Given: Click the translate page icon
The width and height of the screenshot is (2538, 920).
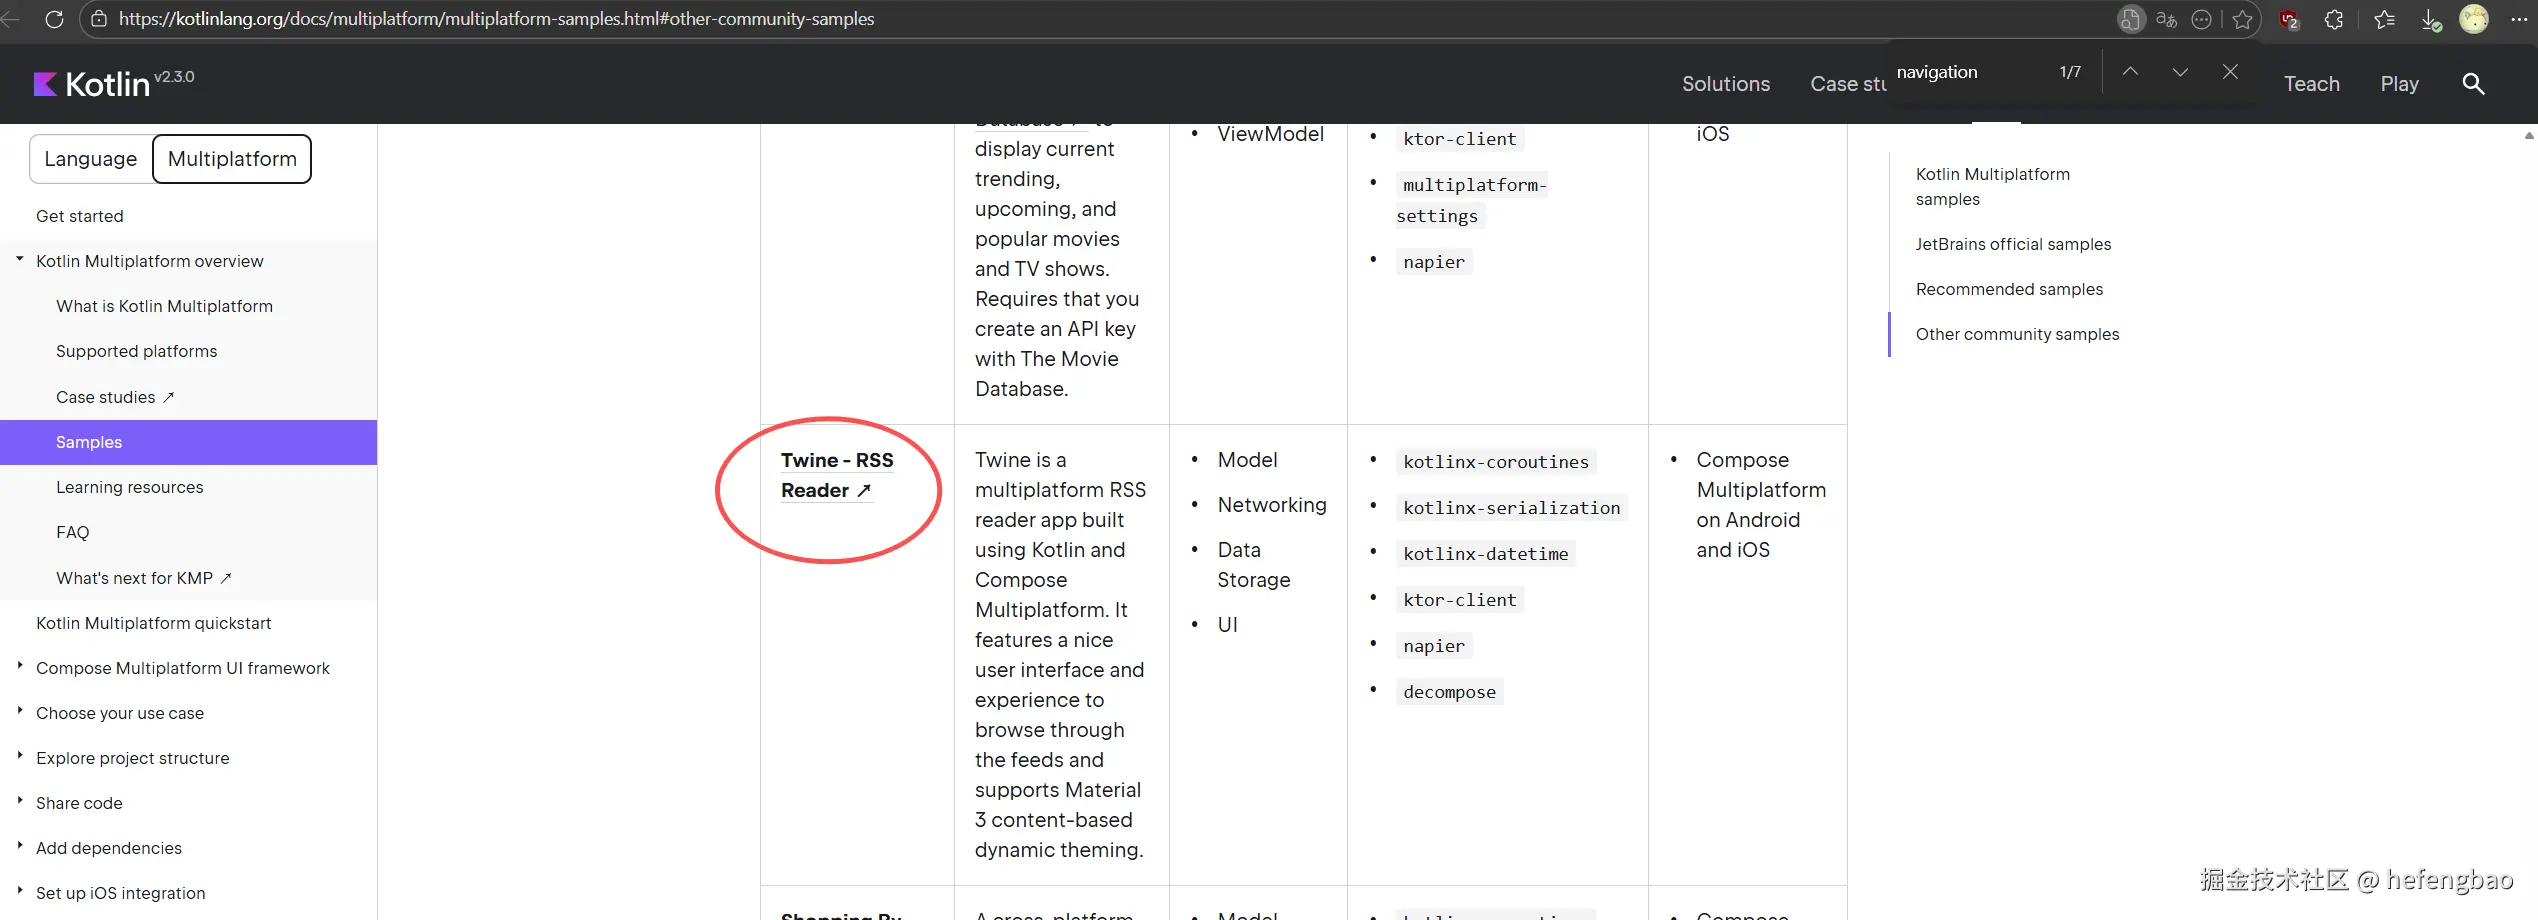Looking at the screenshot, I should coord(2167,19).
